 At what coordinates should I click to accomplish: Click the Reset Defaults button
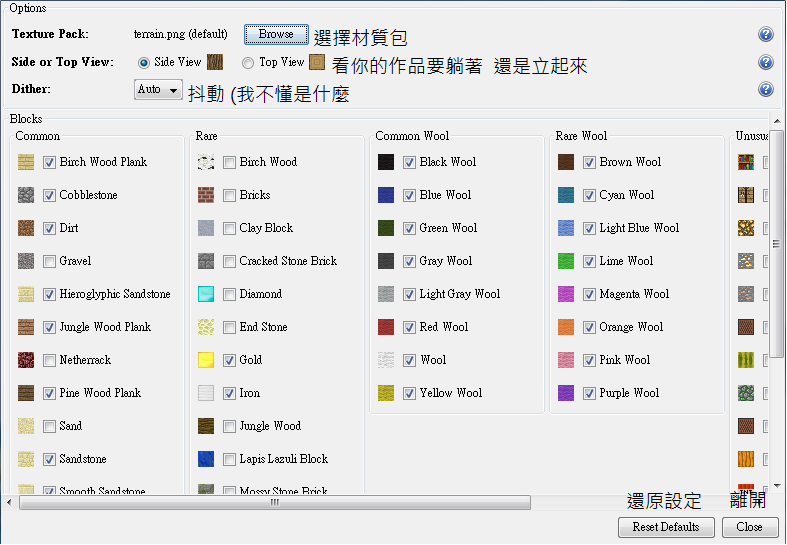(666, 527)
